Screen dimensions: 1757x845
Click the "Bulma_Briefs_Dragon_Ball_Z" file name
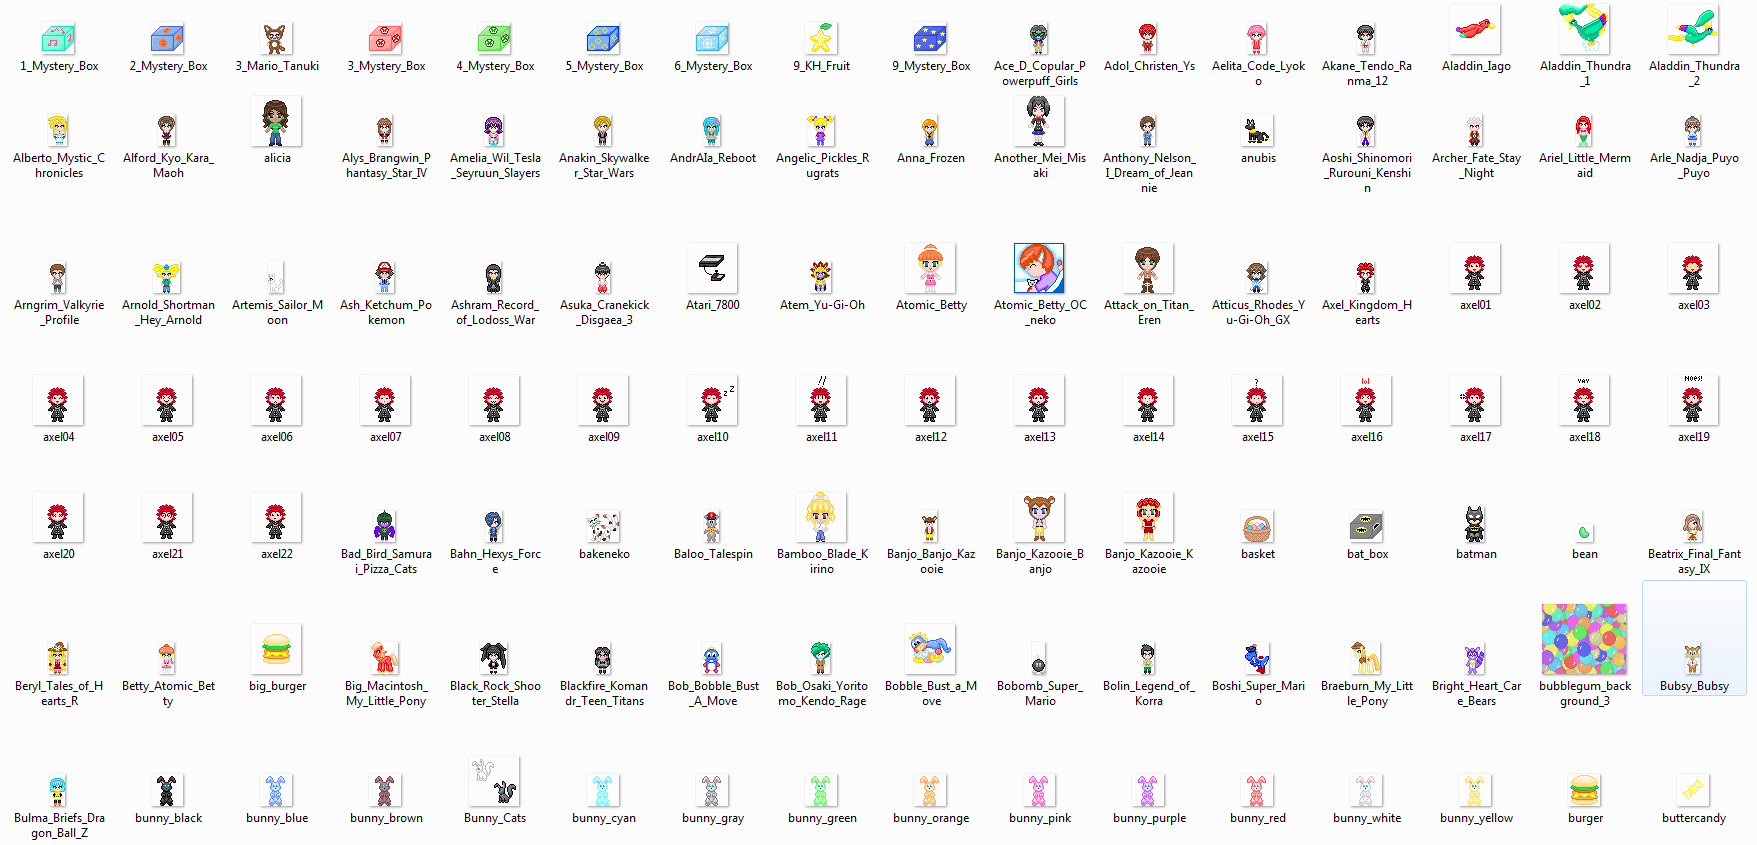[x=59, y=825]
